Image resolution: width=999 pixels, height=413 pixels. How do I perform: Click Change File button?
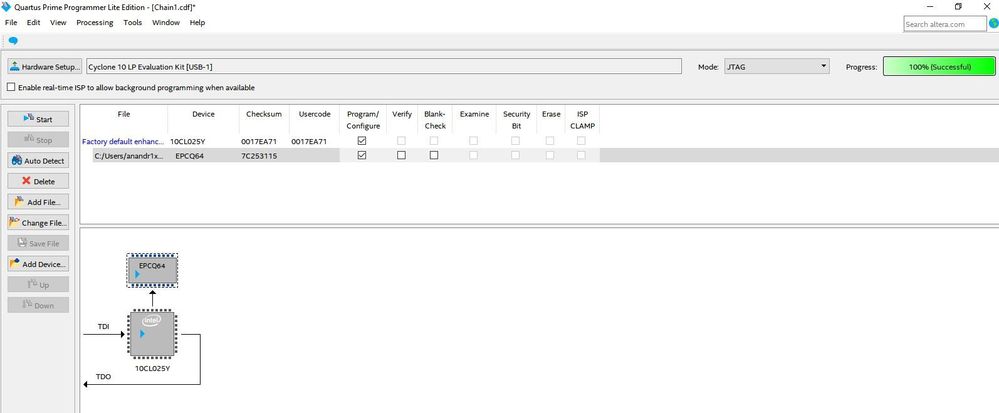tap(38, 223)
